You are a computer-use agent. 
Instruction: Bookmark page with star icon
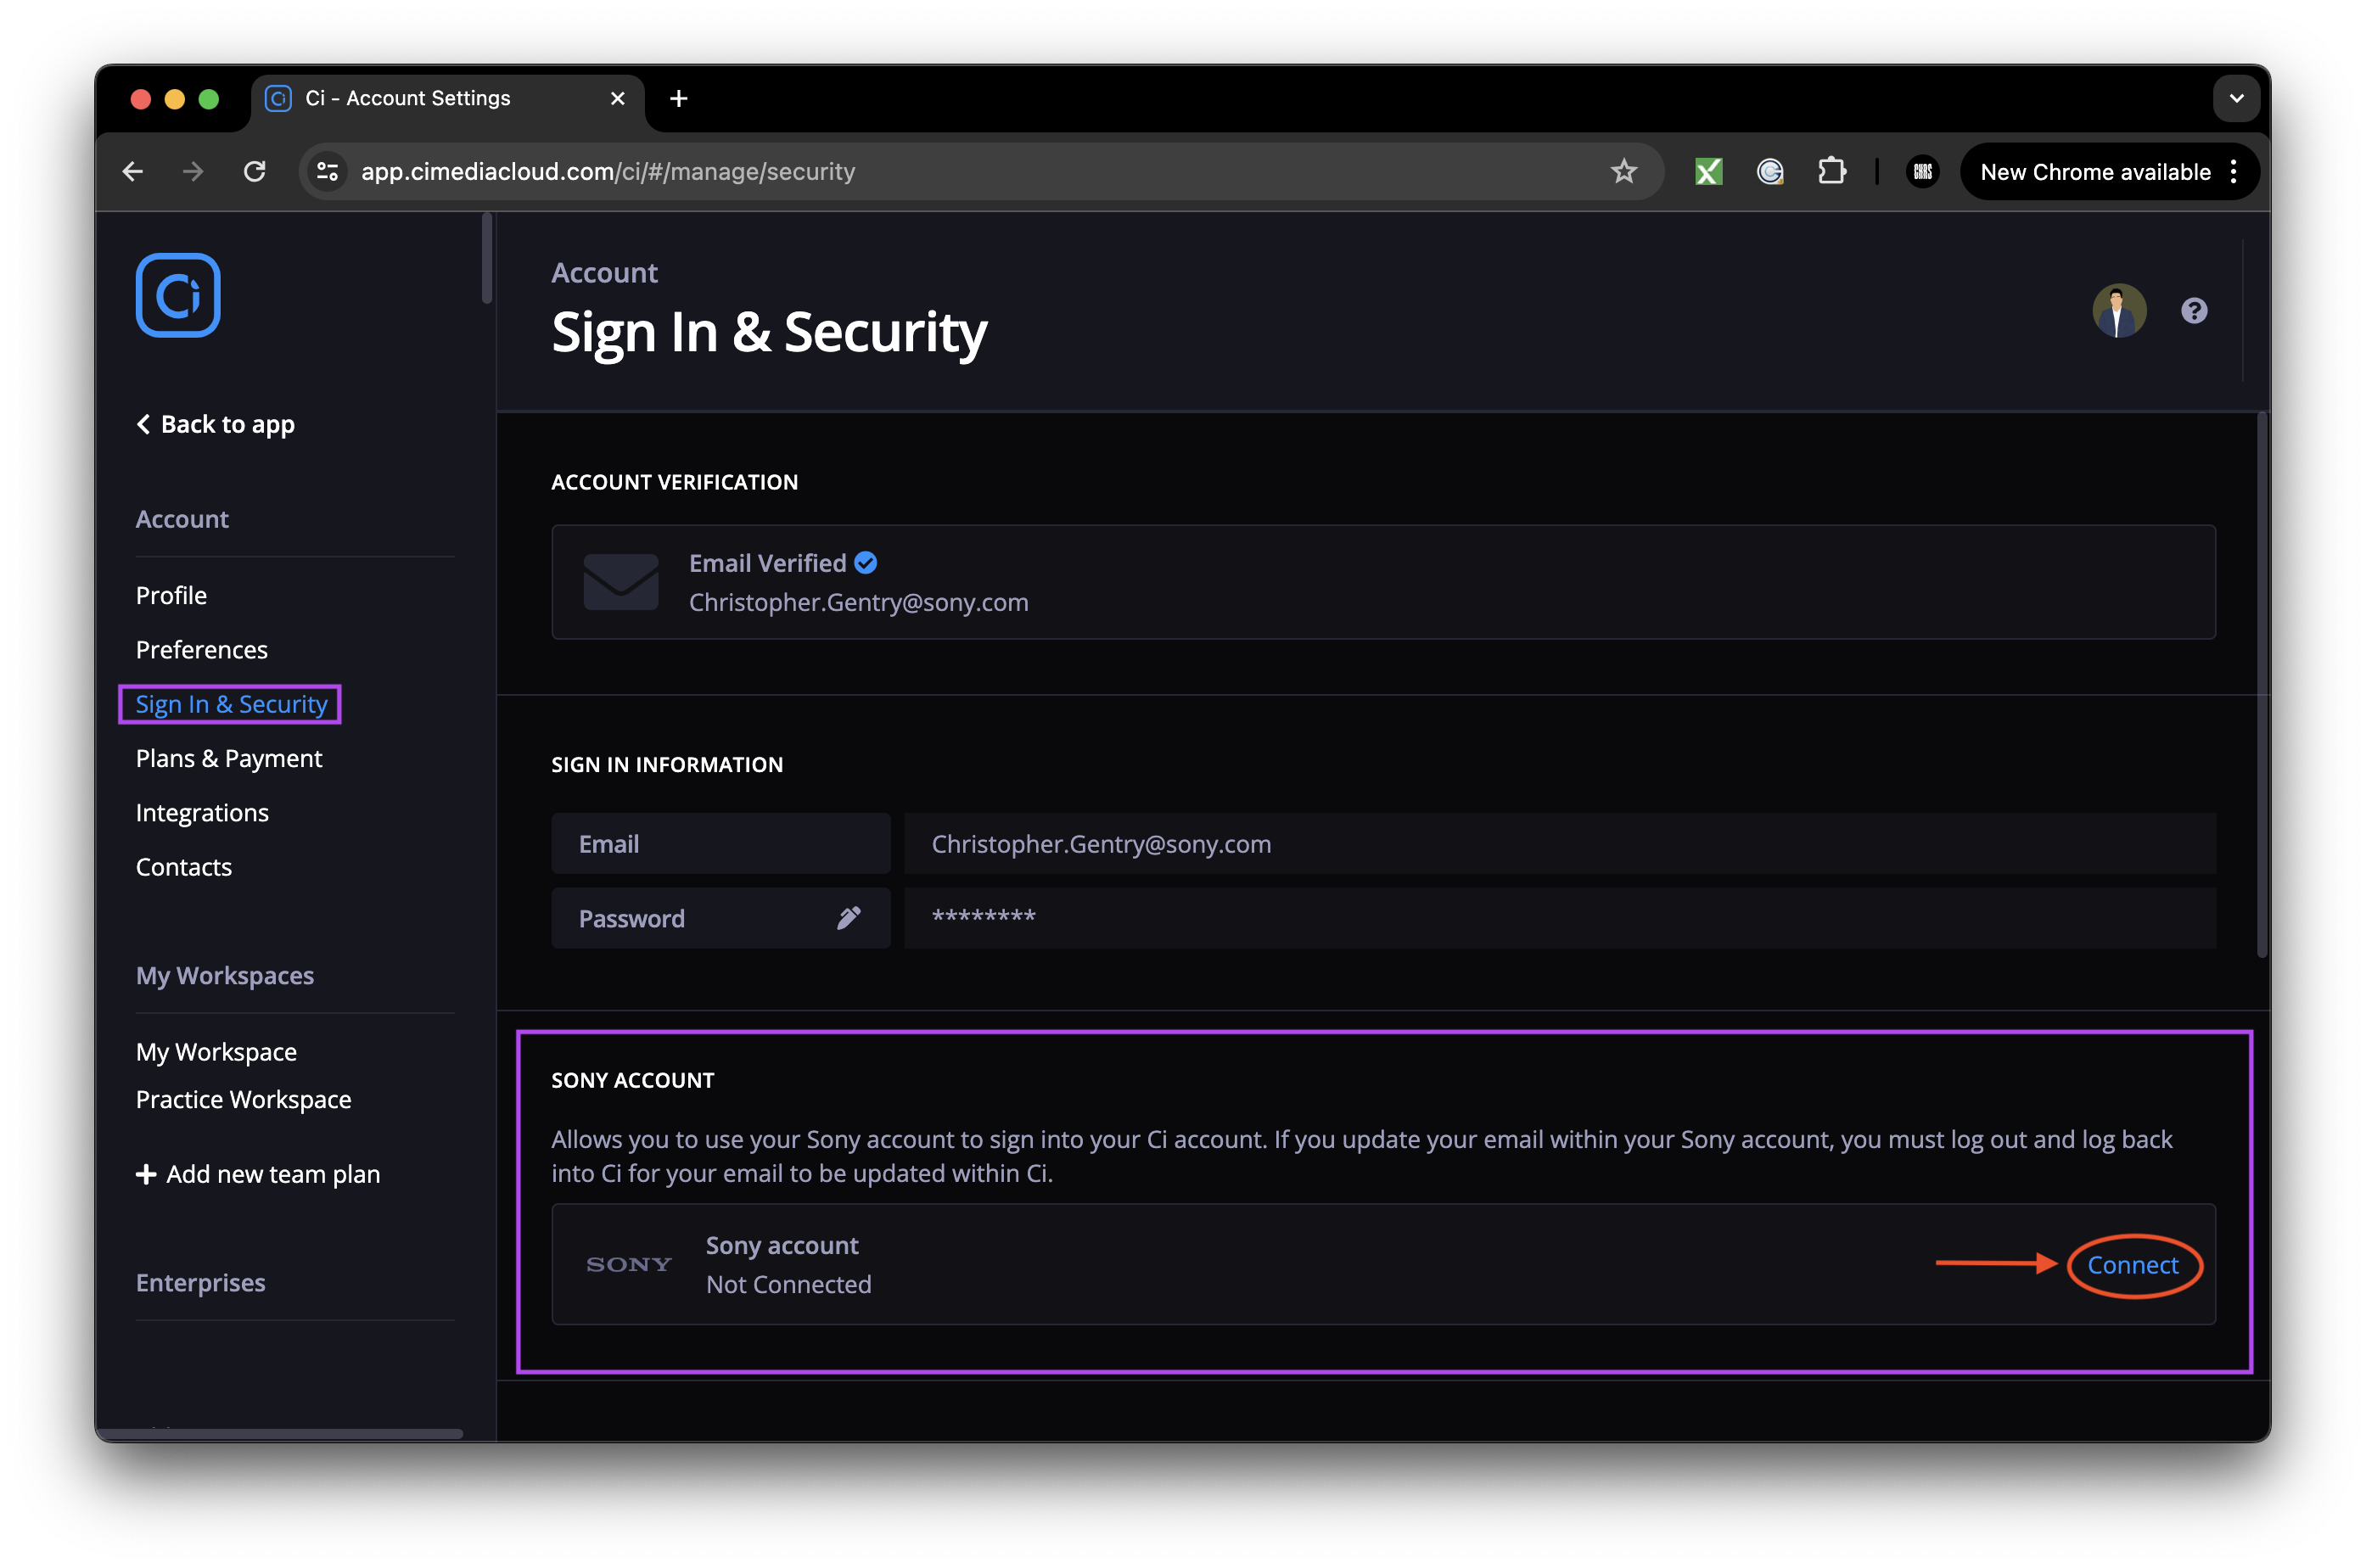1624,171
